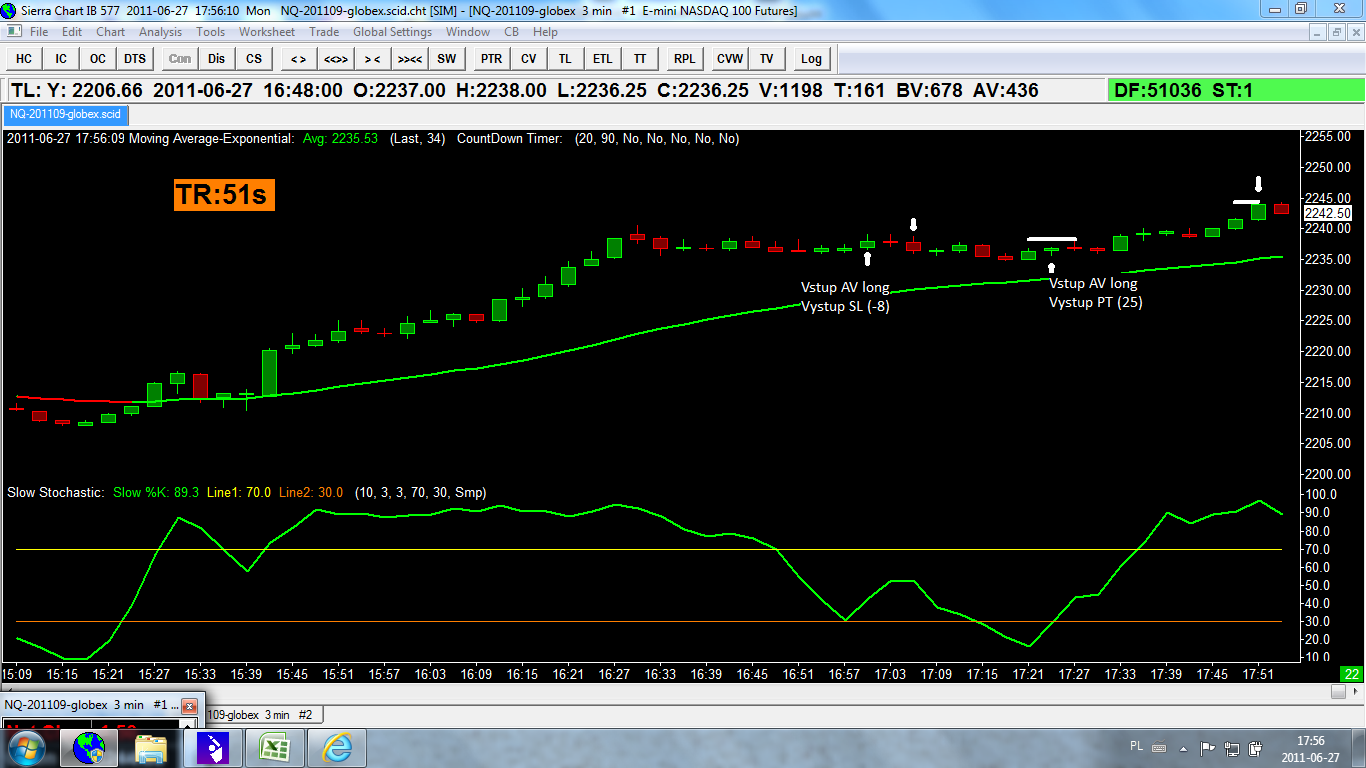Click the Con toolbar button
Screen dimensions: 1366x768
179,59
